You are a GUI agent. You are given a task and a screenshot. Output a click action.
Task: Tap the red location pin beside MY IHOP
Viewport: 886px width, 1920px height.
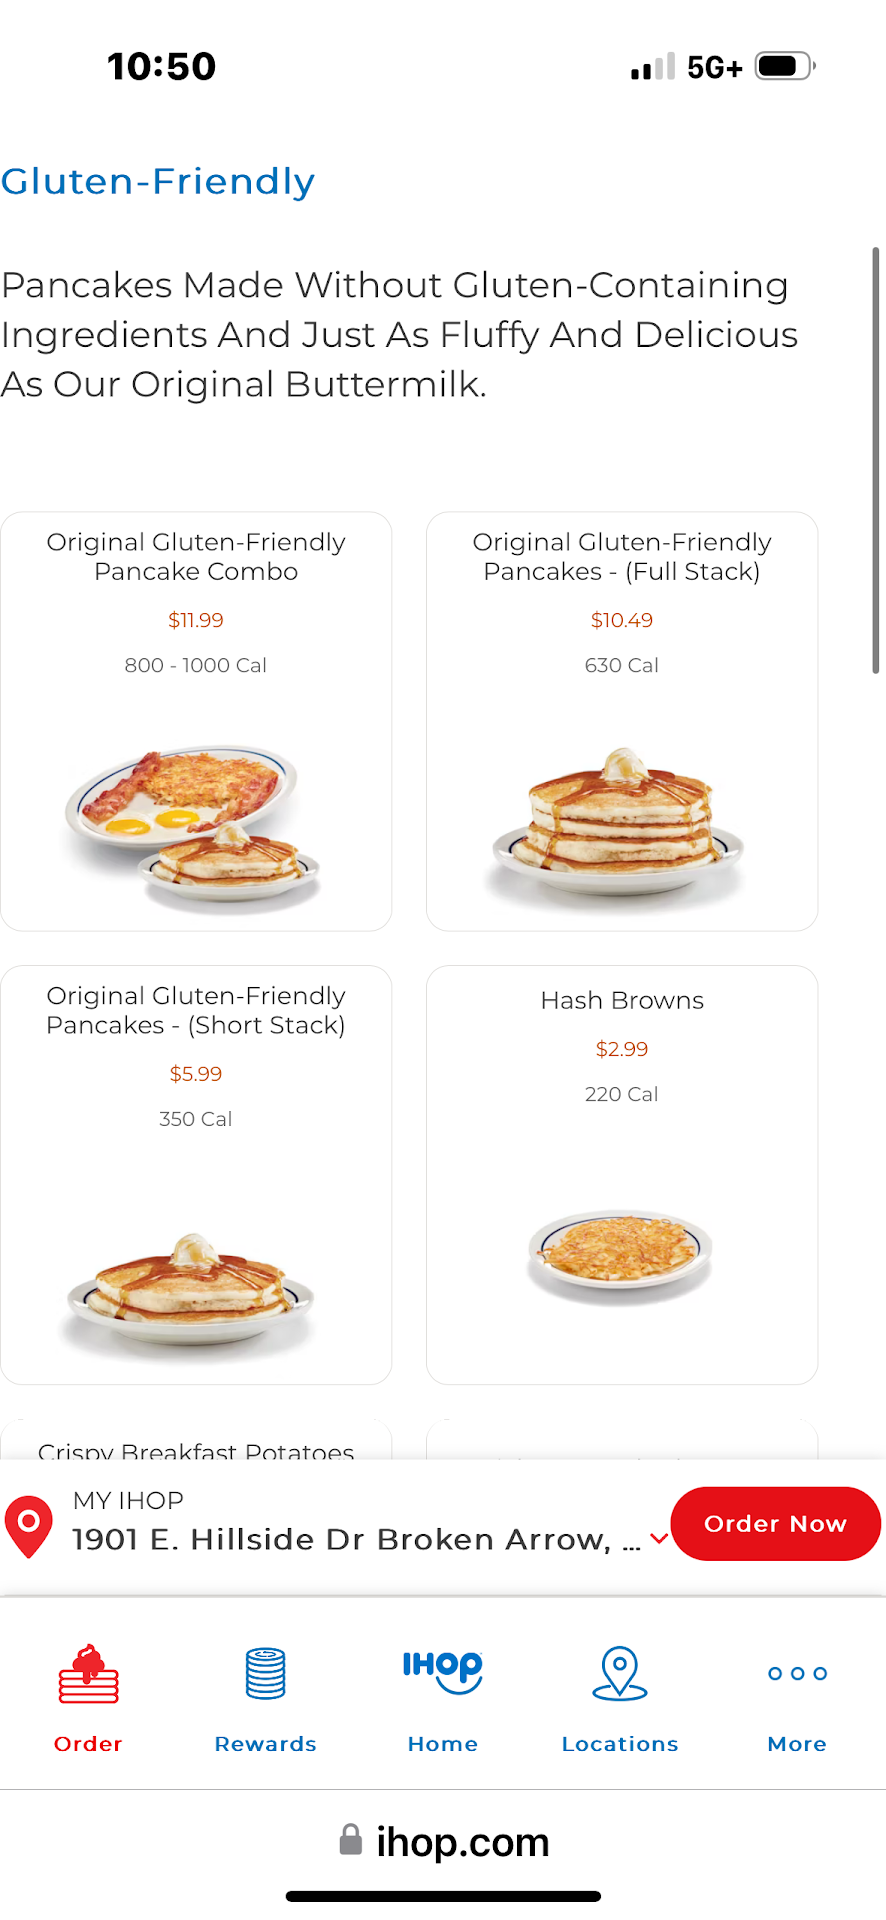(29, 1526)
